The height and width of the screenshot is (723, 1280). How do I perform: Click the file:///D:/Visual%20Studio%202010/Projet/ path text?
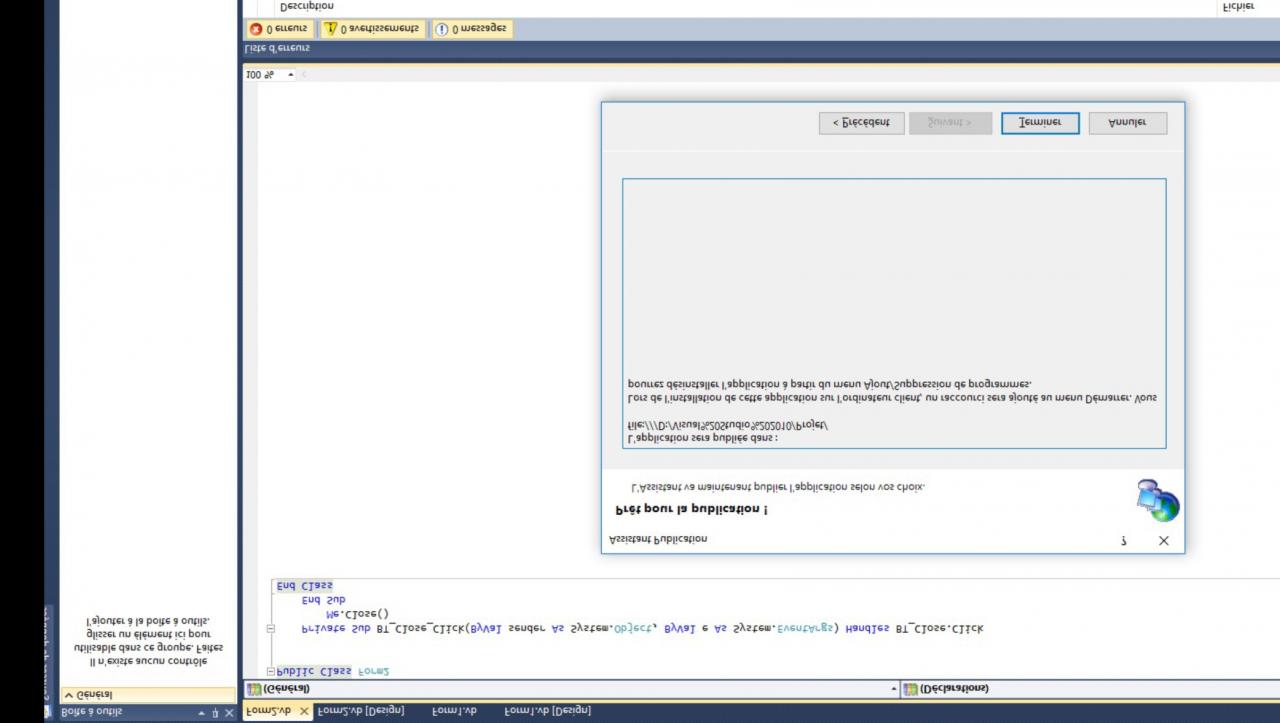pyautogui.click(x=728, y=425)
